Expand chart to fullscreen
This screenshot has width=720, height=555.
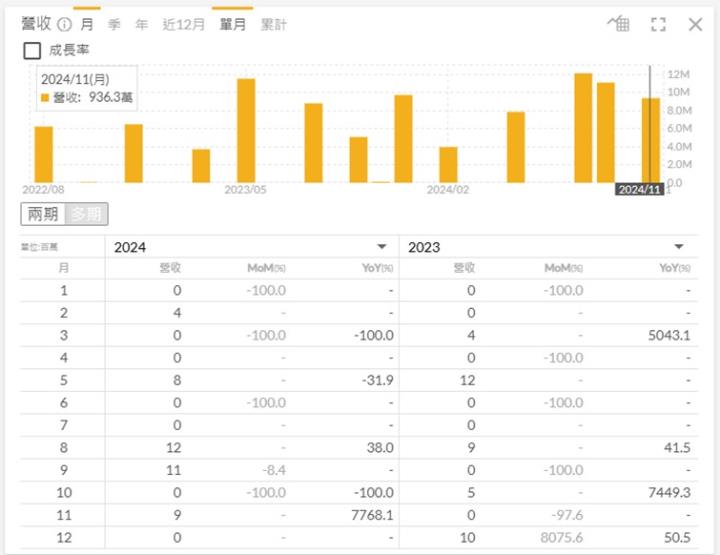[658, 25]
